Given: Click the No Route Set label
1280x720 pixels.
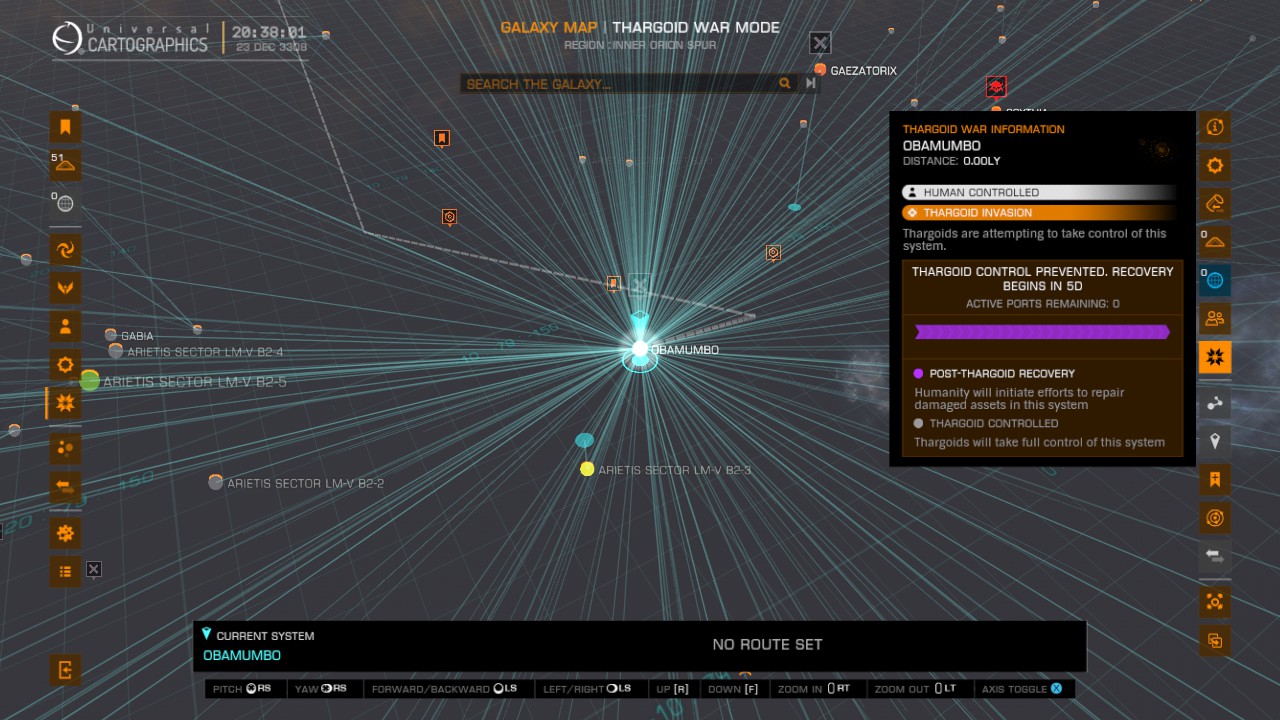Looking at the screenshot, I should click(767, 645).
